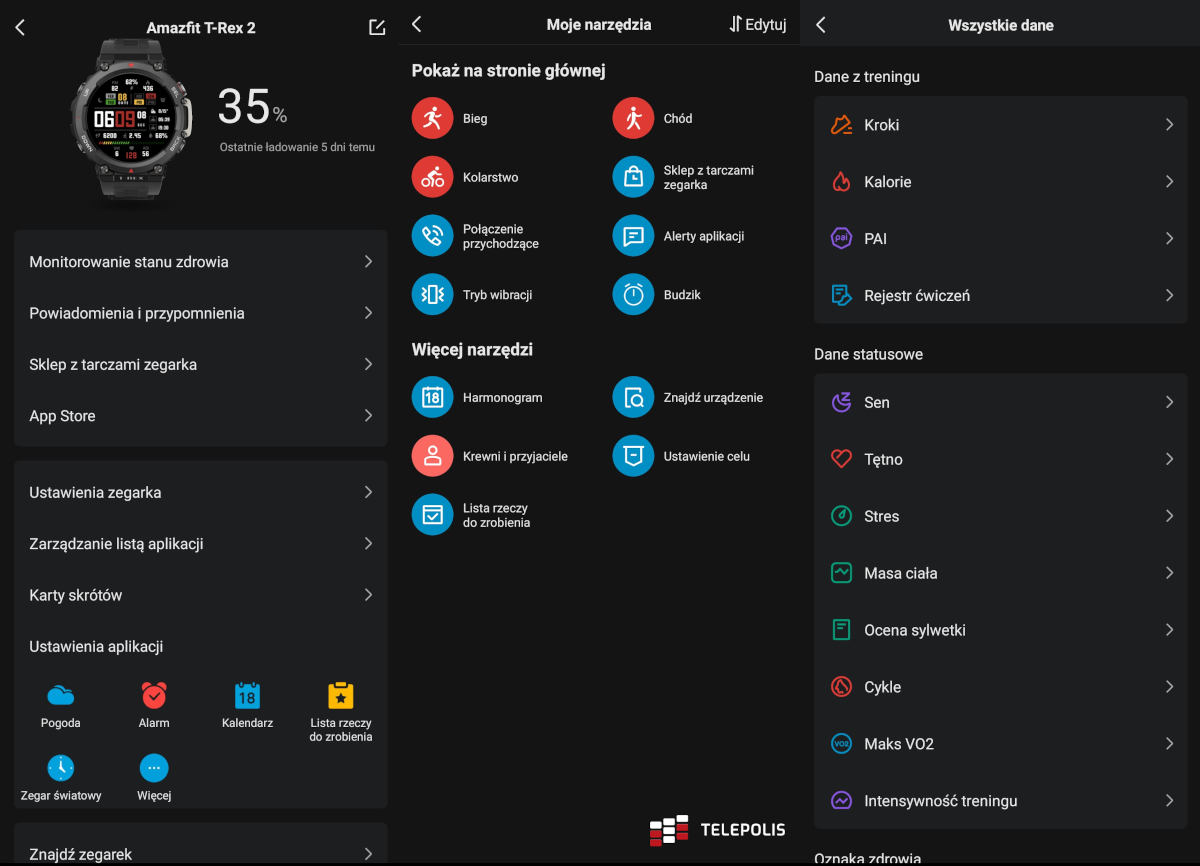Open Harmonogram schedule tool

[432, 398]
